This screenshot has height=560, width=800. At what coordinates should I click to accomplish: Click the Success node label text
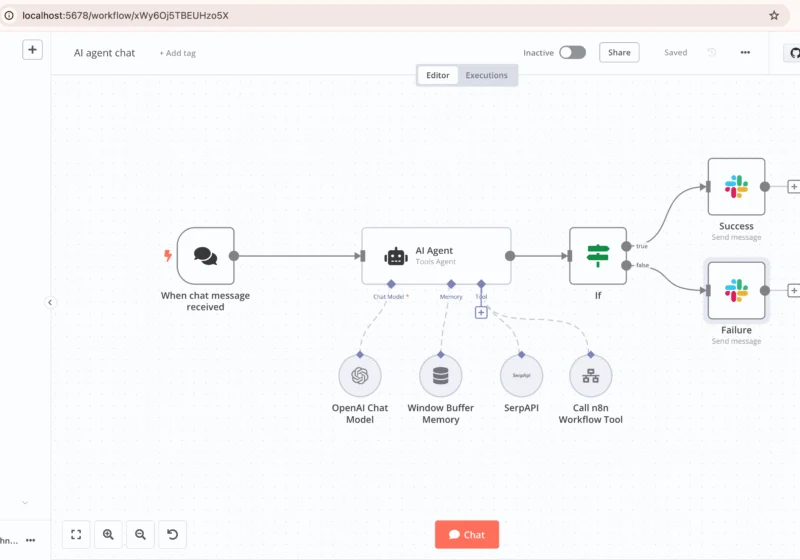(x=736, y=226)
